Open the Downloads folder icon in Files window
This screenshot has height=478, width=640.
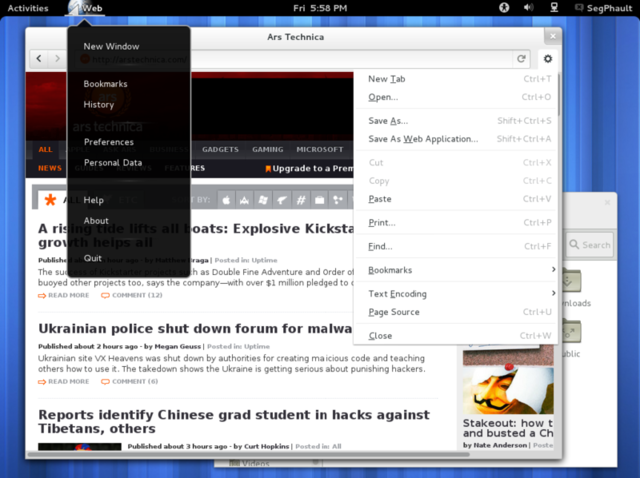(571, 280)
